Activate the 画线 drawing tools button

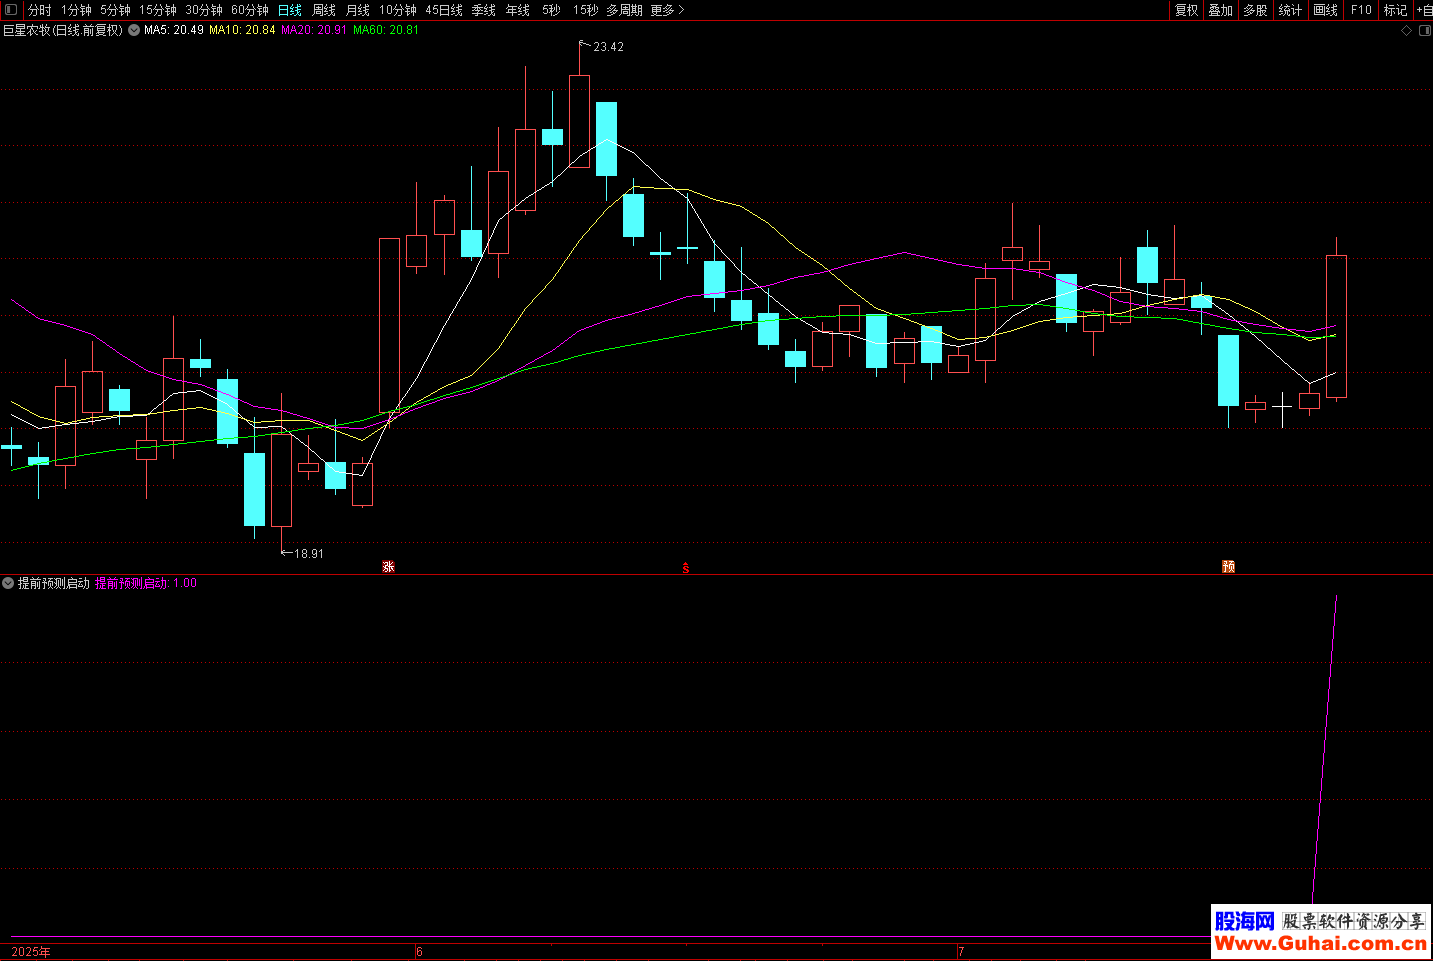point(1326,10)
